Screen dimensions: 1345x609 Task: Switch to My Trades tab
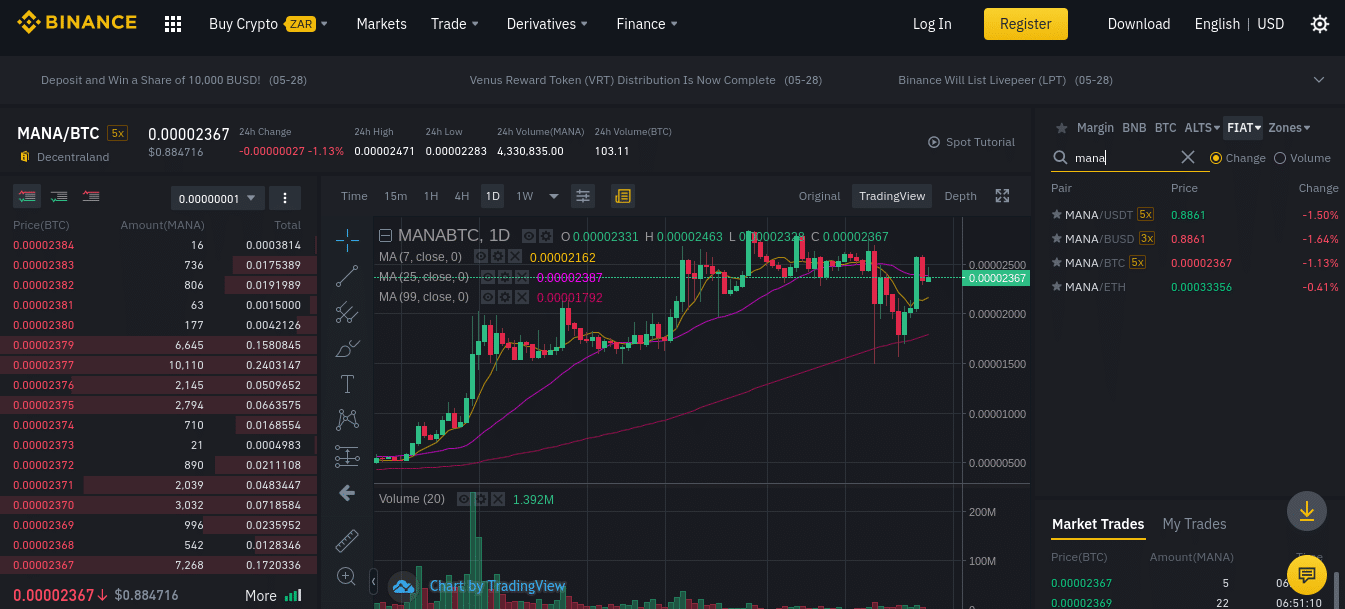tap(1194, 524)
